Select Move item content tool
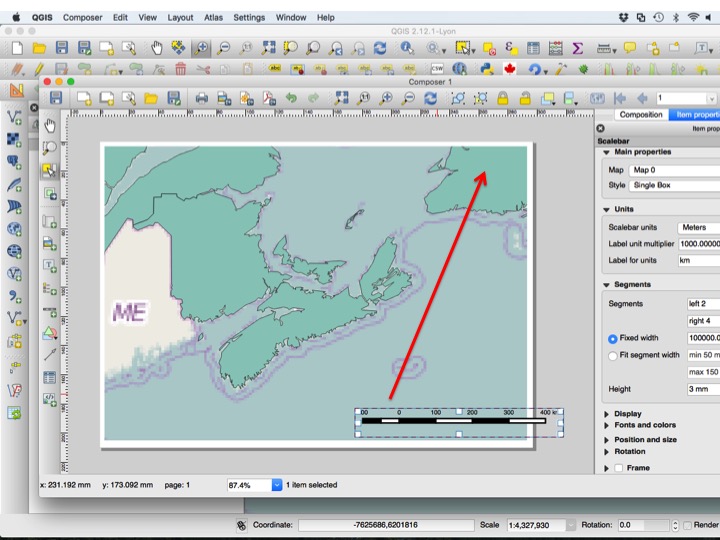The width and height of the screenshot is (720, 540). coord(50,193)
